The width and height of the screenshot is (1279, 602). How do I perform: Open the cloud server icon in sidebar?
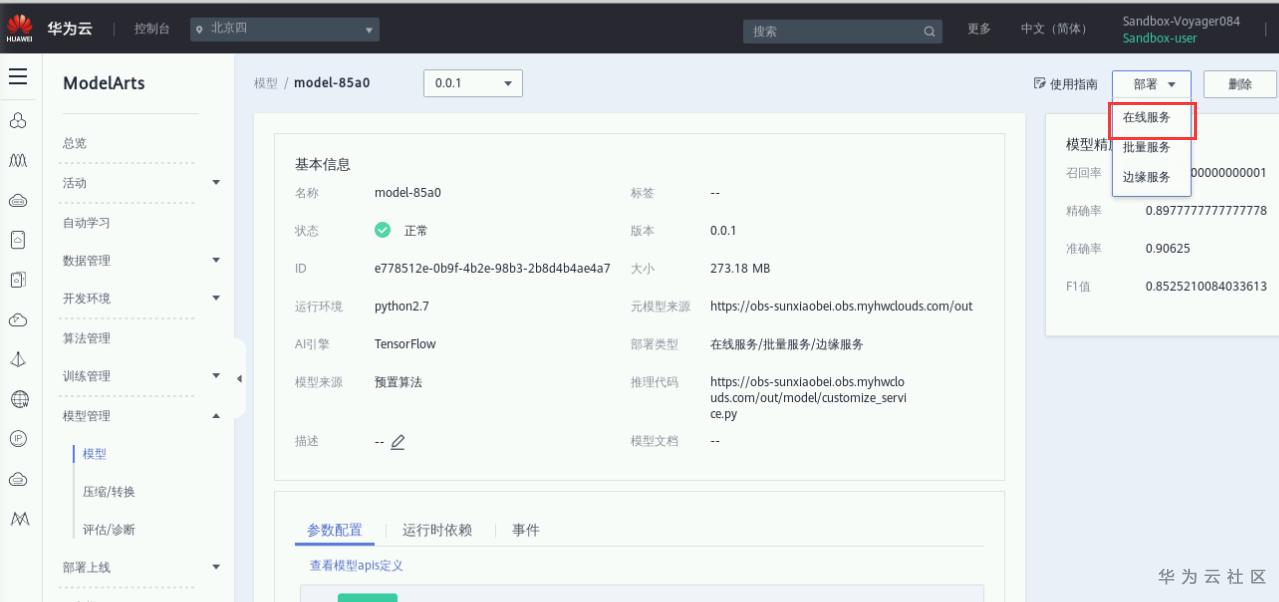tap(18, 201)
